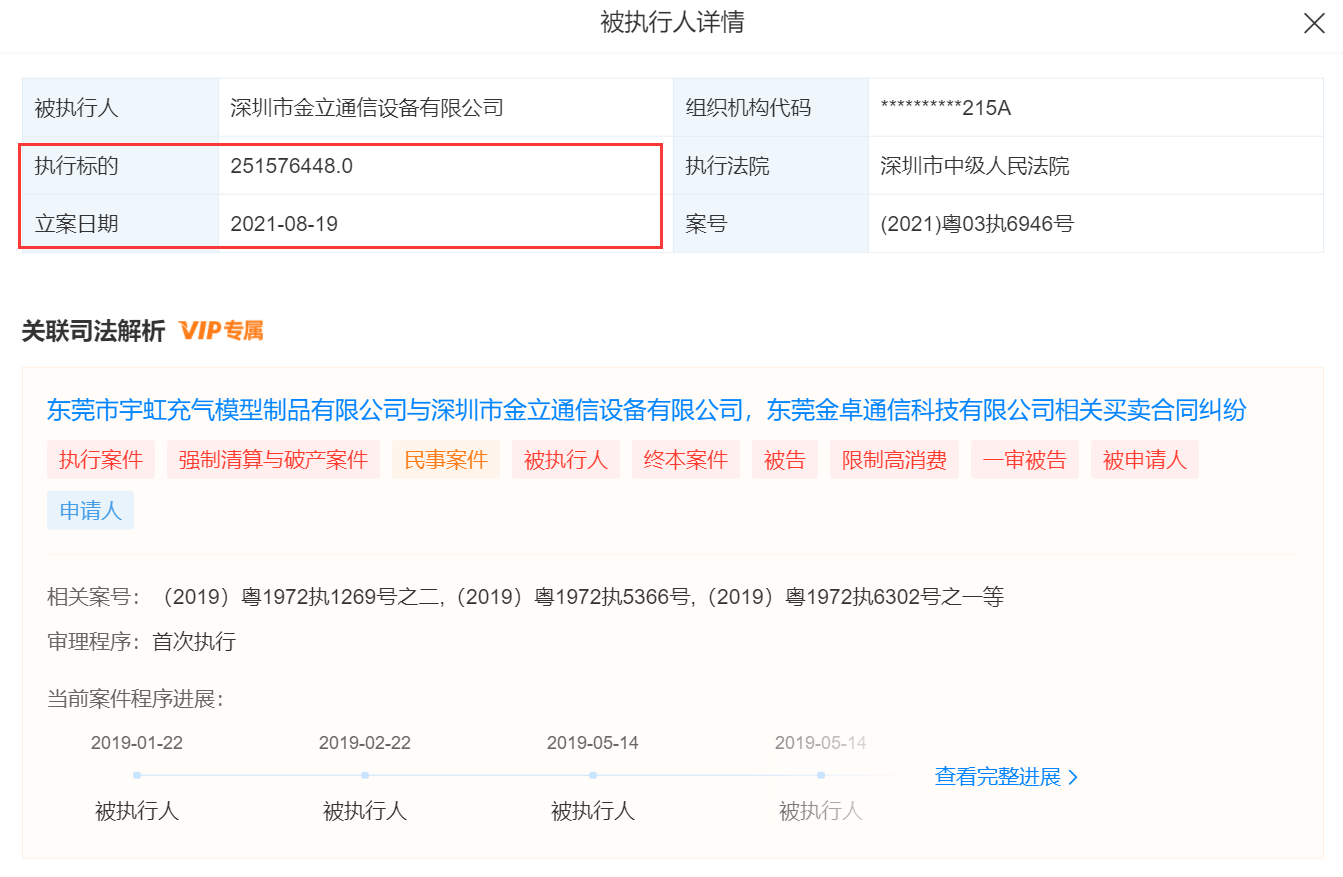The height and width of the screenshot is (877, 1343).
Task: Click the chevron next to 查看完整进展
Action: coord(1073,777)
